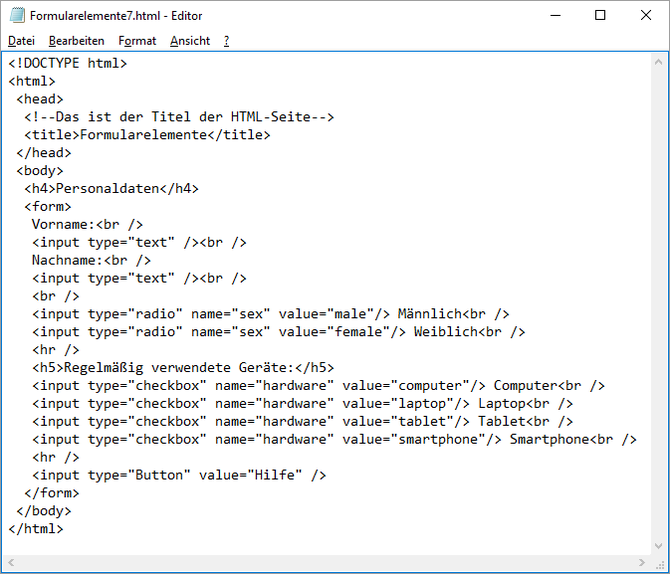The image size is (670, 574).
Task: Click the vertical scrollbar up arrow
Action: [x=658, y=62]
